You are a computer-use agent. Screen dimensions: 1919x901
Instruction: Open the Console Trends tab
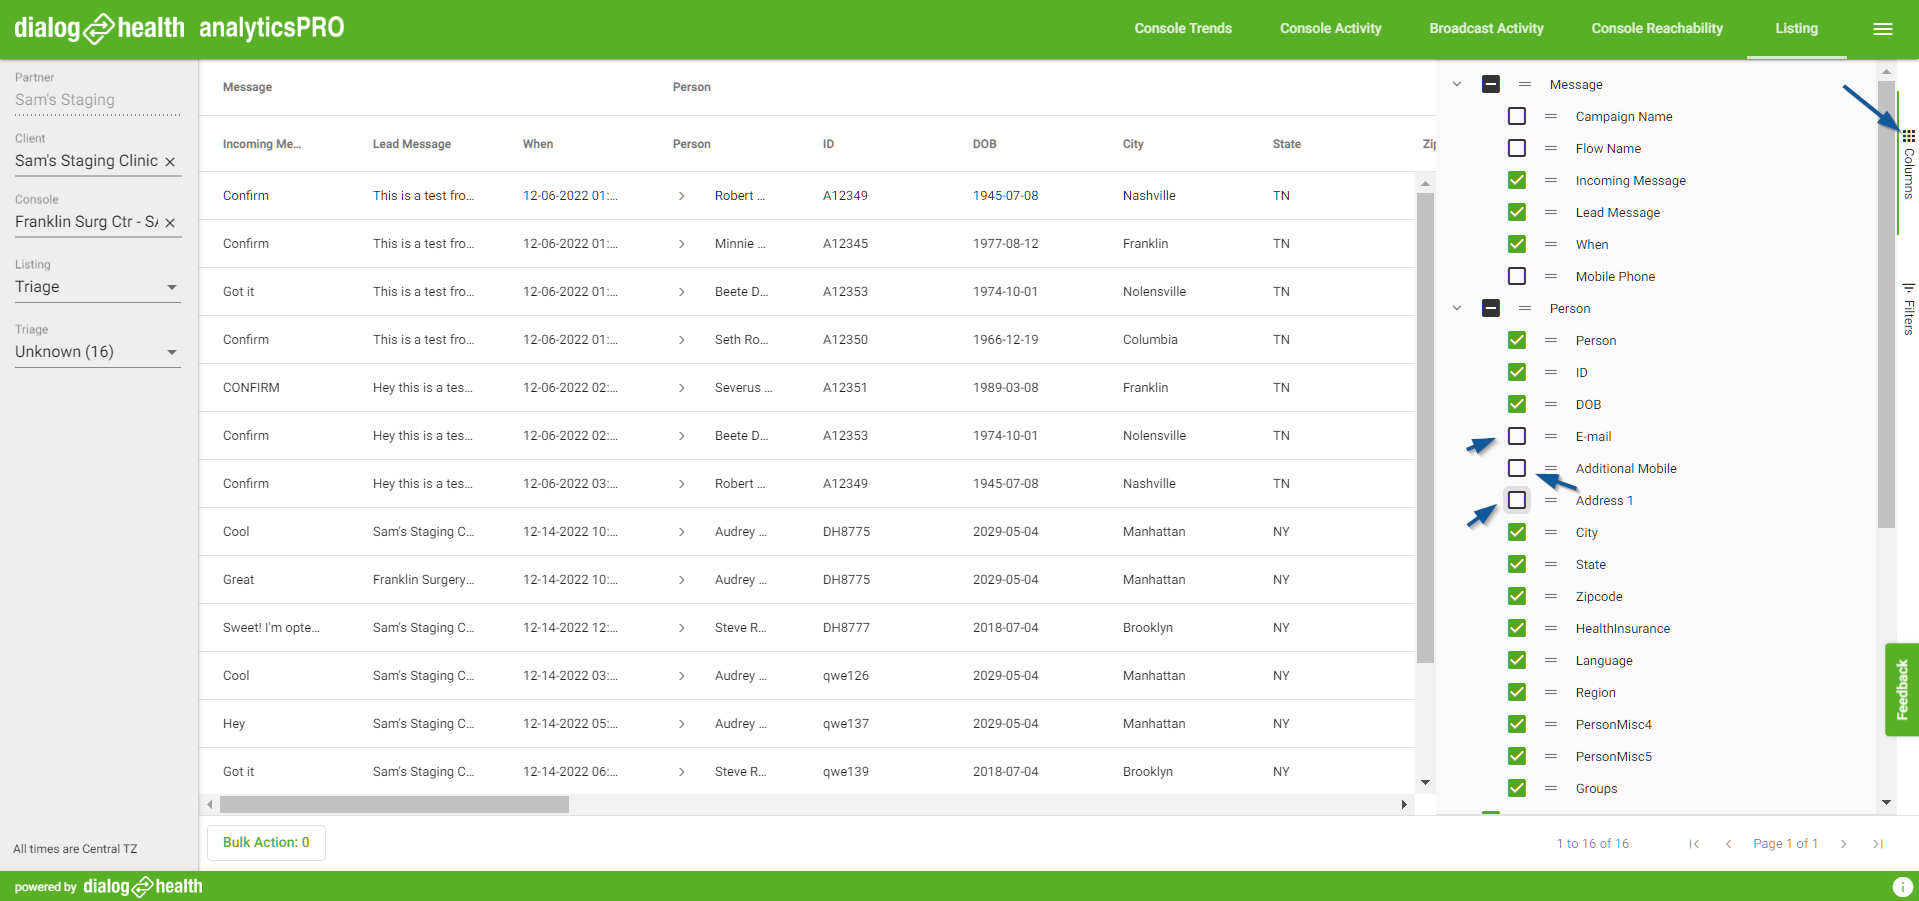point(1183,29)
